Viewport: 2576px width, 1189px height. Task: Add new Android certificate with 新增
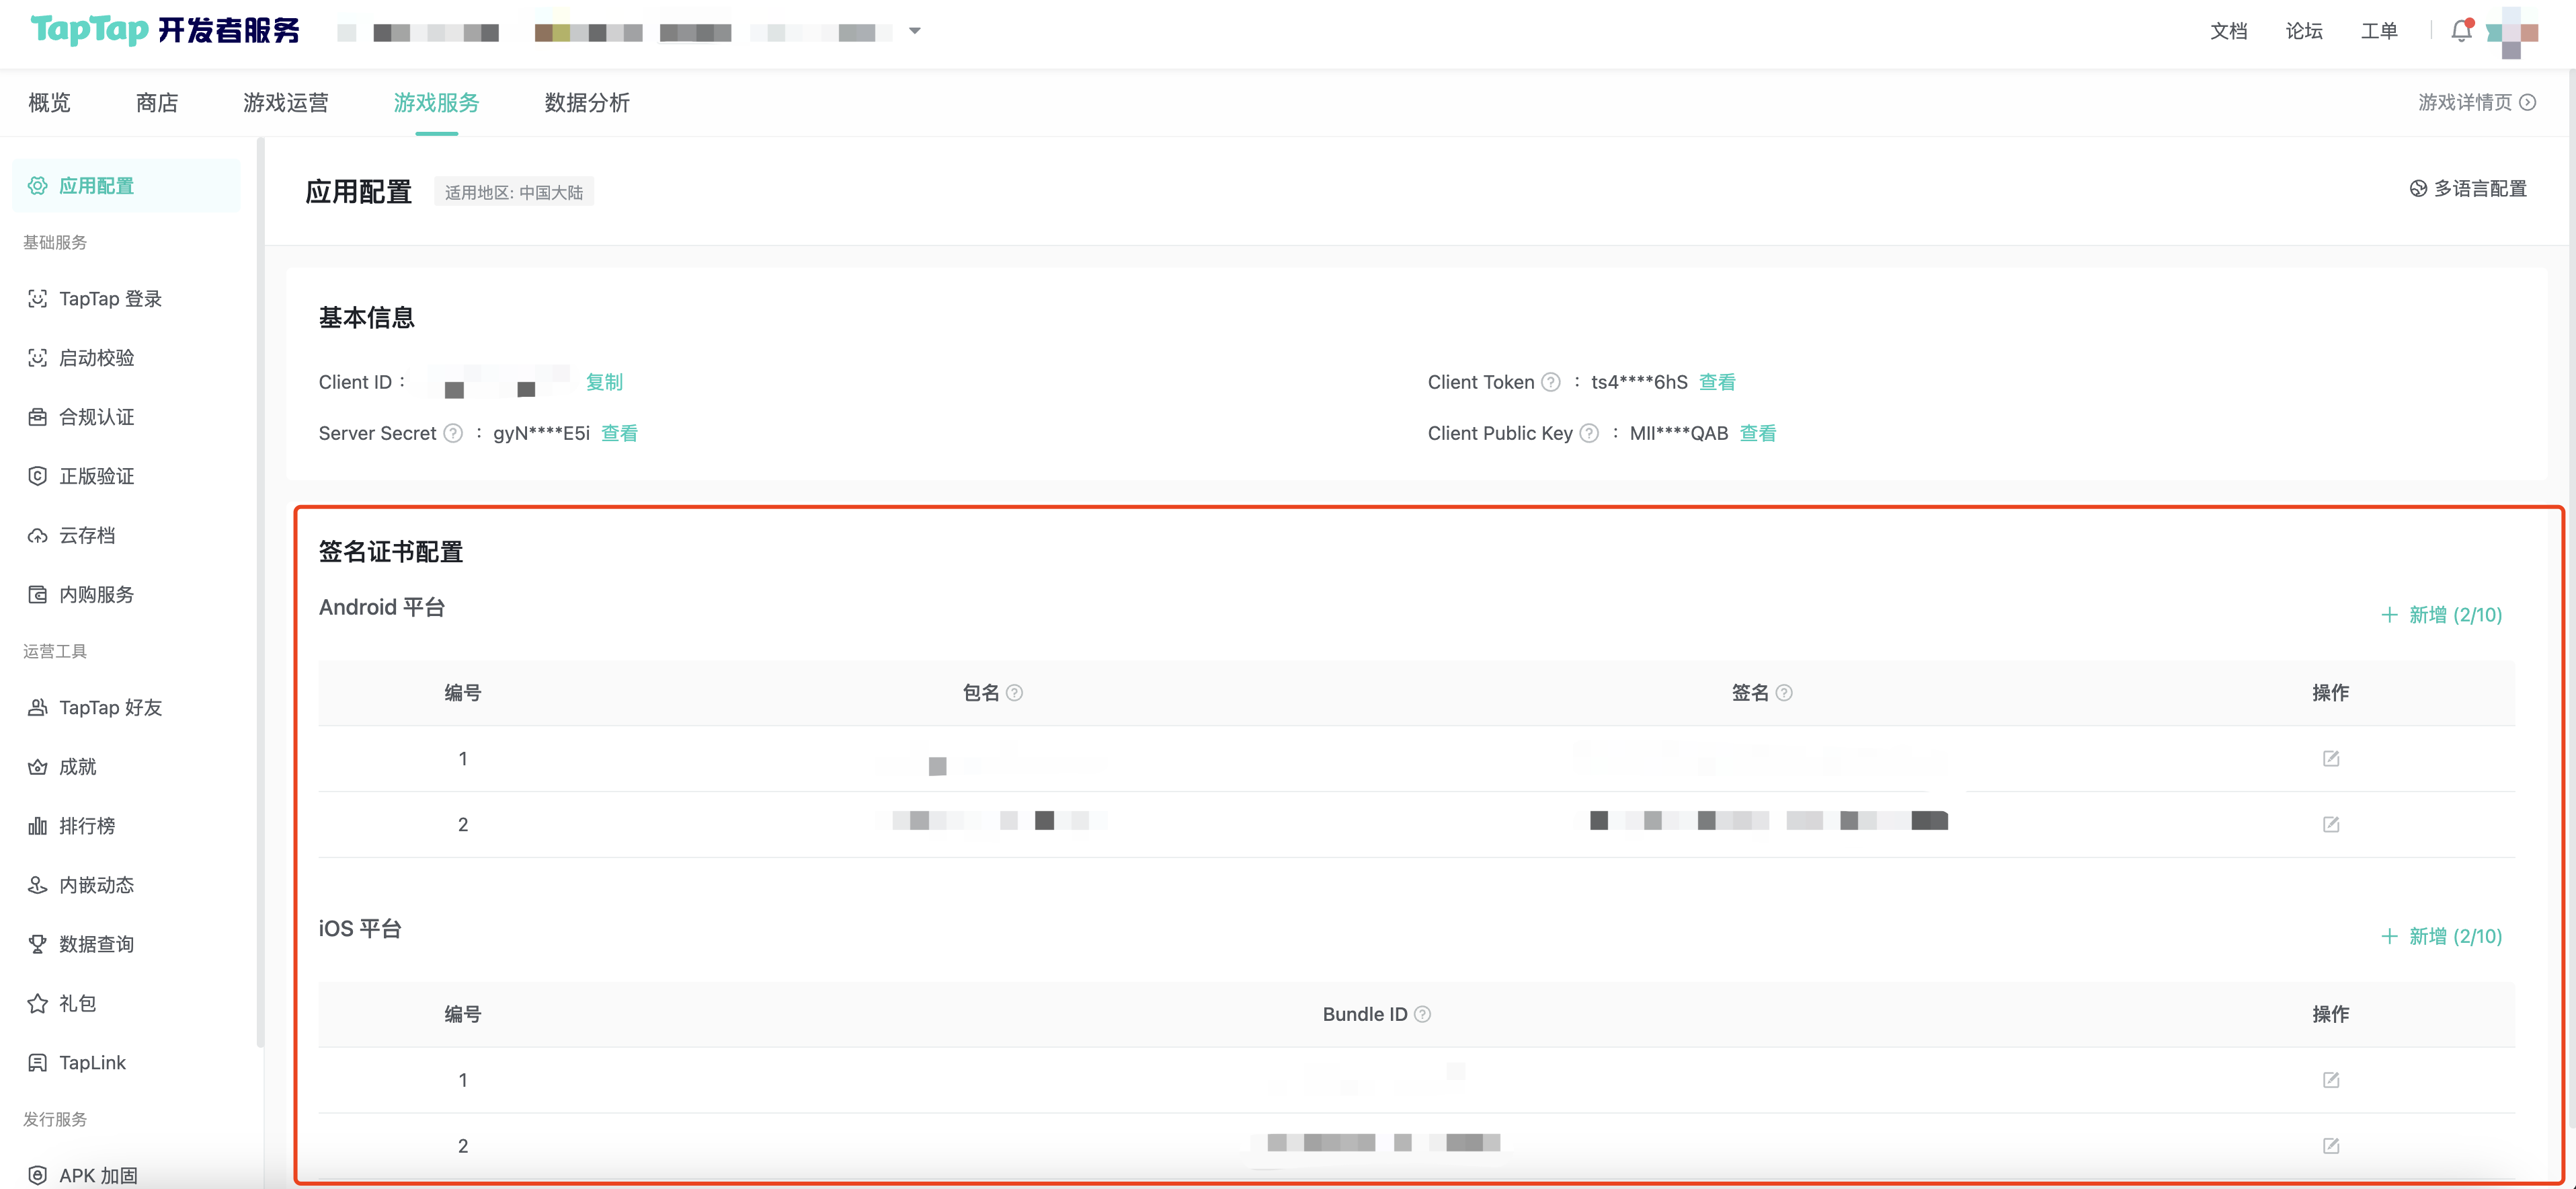[x=2441, y=615]
